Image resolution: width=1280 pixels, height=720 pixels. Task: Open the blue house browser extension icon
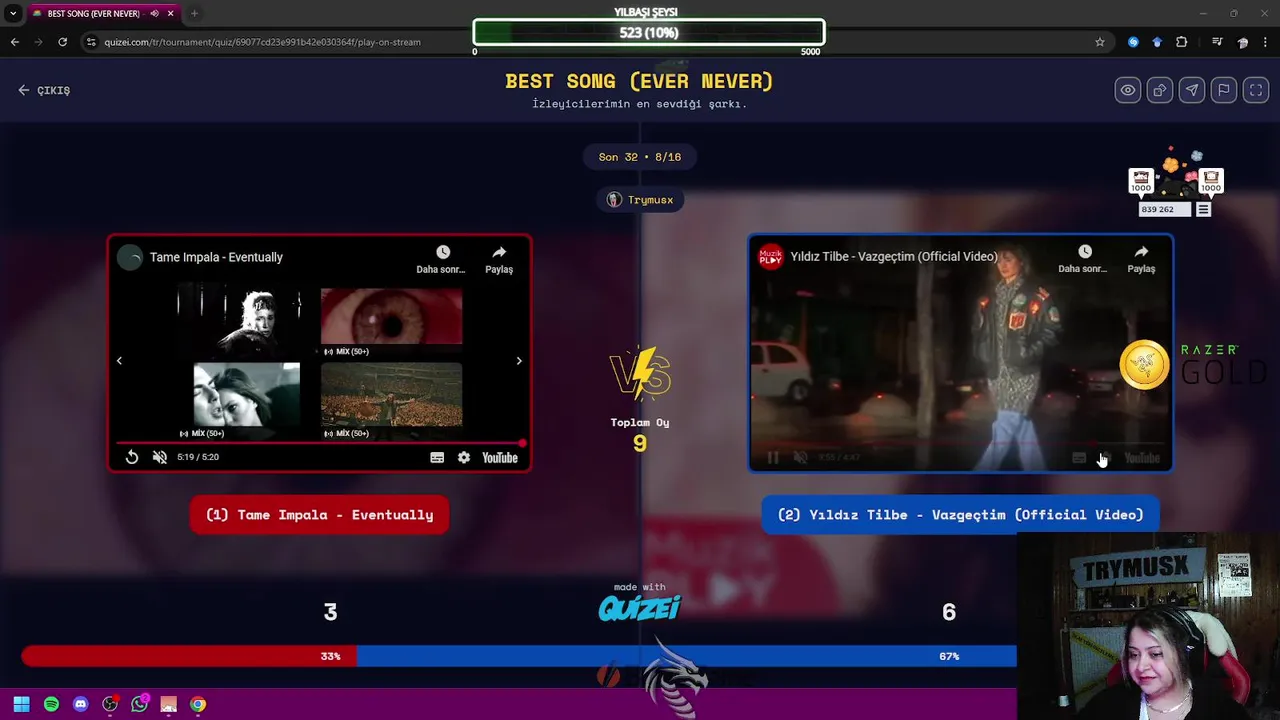click(1157, 42)
